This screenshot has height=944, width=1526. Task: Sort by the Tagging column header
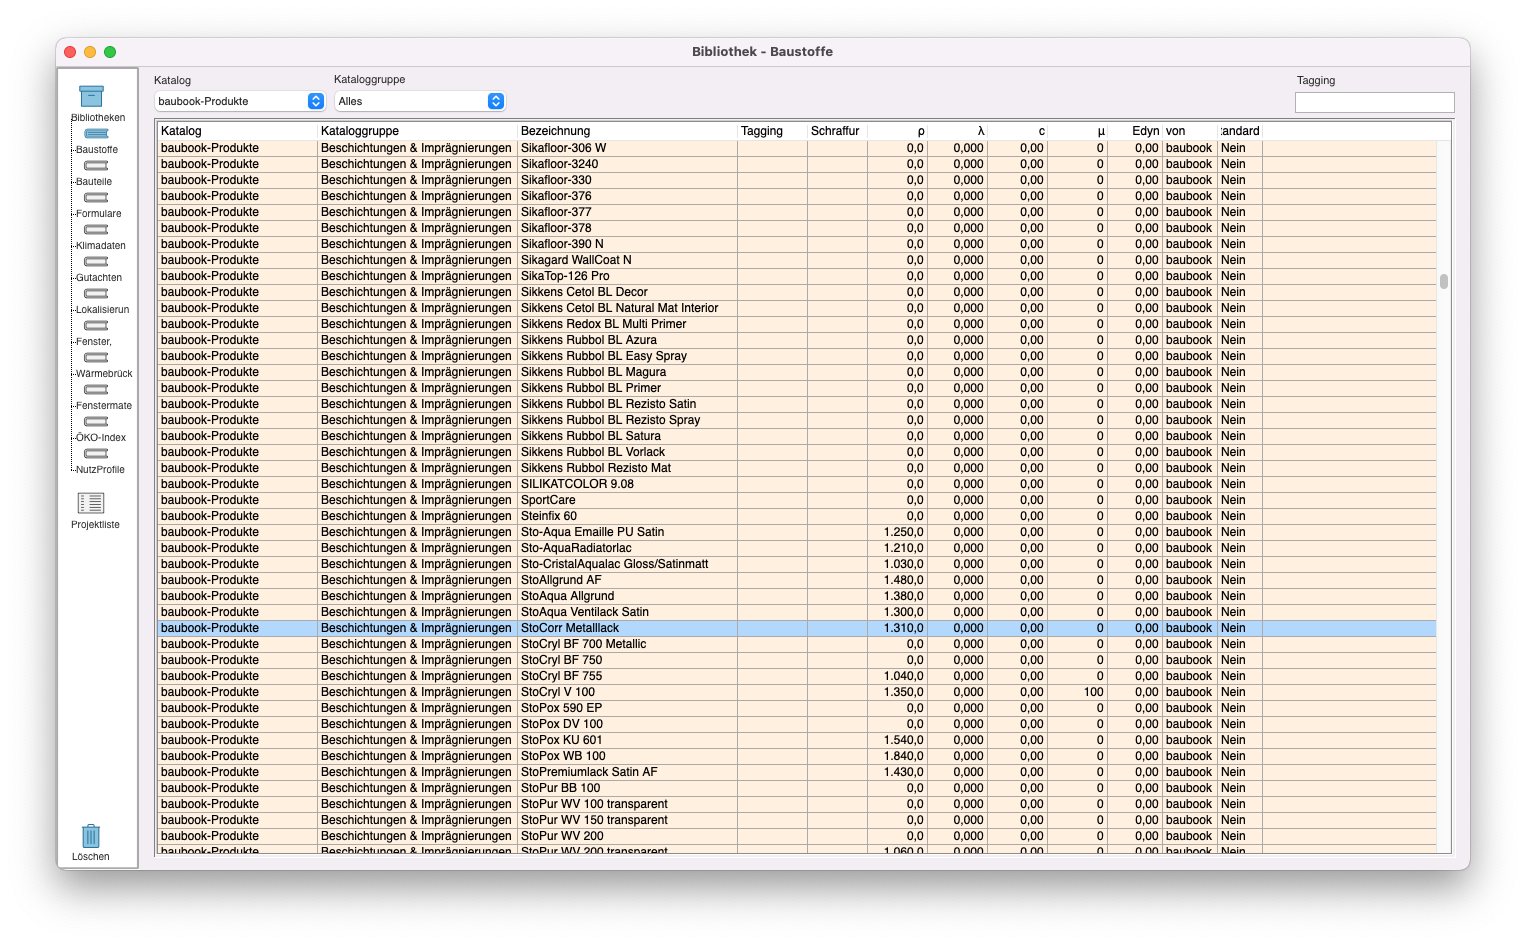coord(772,131)
